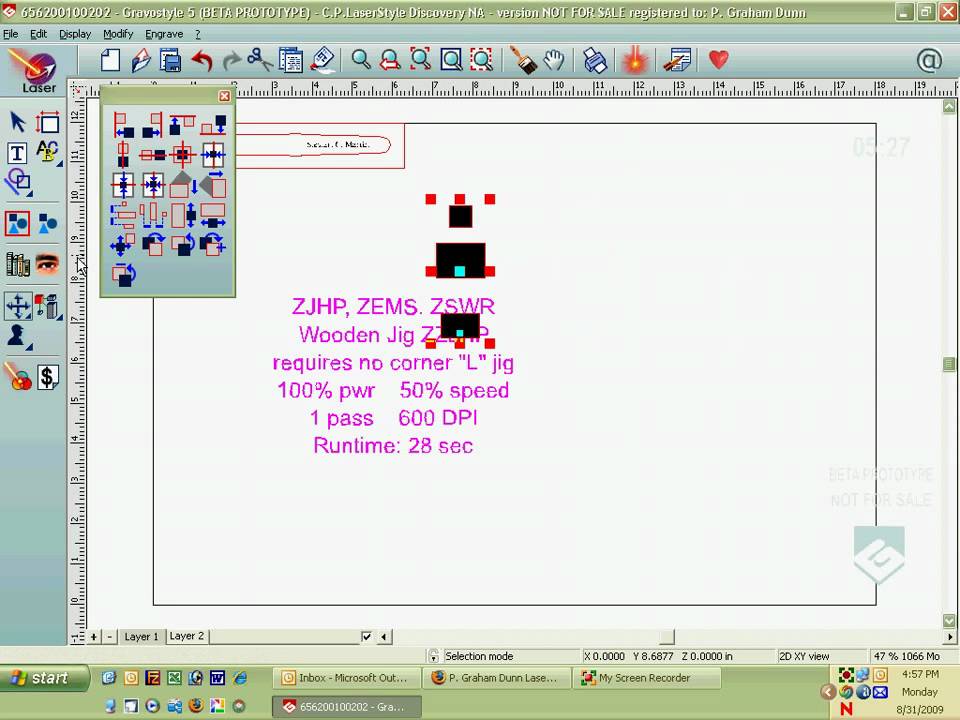Screen dimensions: 960x720
Task: Open the ABC curved text tool
Action: tap(48, 151)
